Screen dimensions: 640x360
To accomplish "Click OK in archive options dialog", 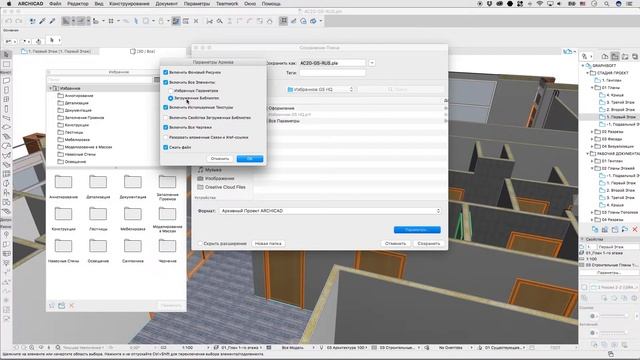I will [x=250, y=158].
